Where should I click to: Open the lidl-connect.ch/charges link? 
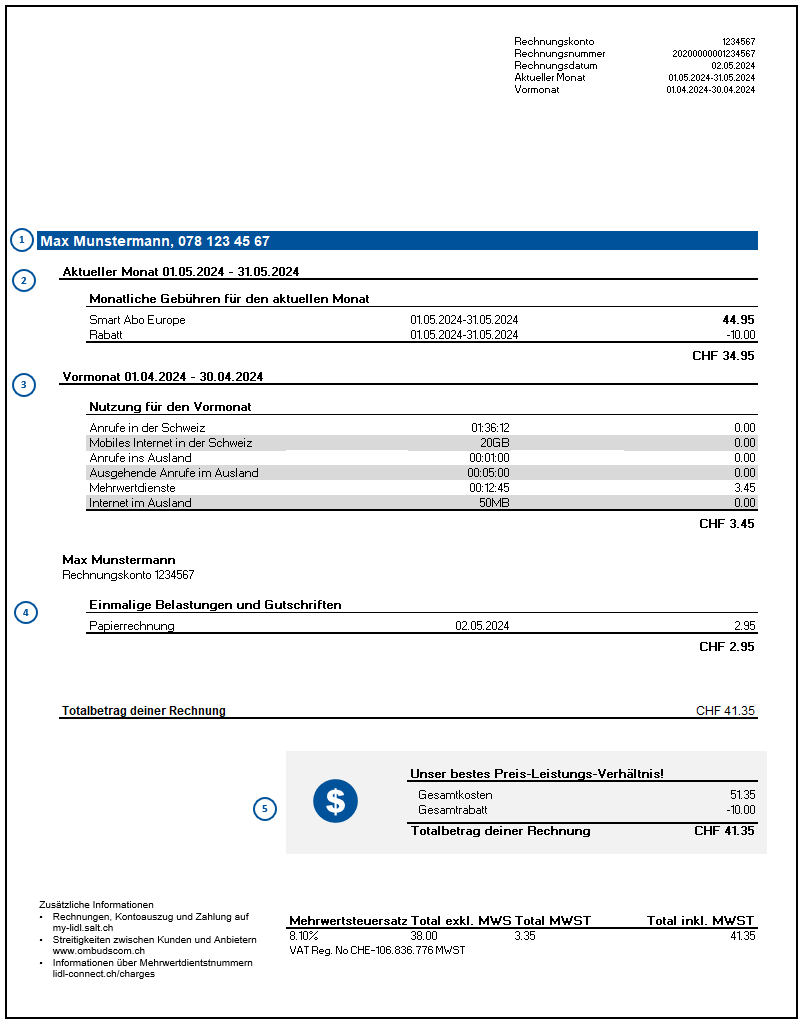click(x=104, y=974)
